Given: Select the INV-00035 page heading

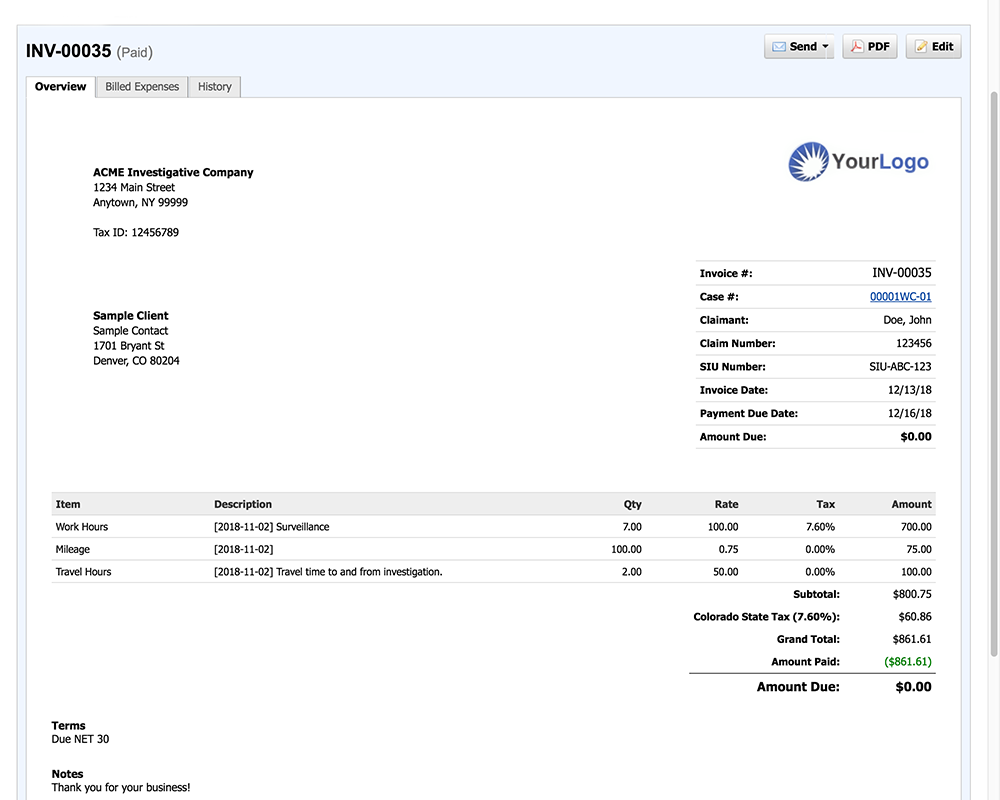Looking at the screenshot, I should 69,51.
